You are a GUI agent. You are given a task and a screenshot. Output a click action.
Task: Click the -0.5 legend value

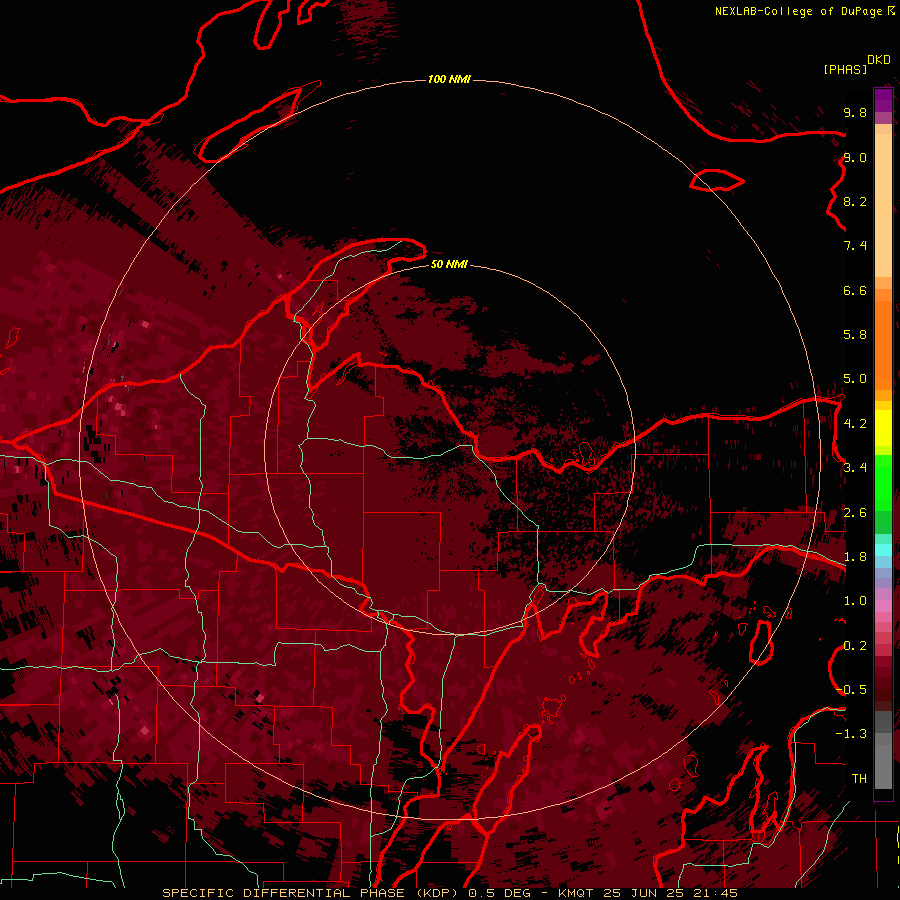pyautogui.click(x=851, y=690)
